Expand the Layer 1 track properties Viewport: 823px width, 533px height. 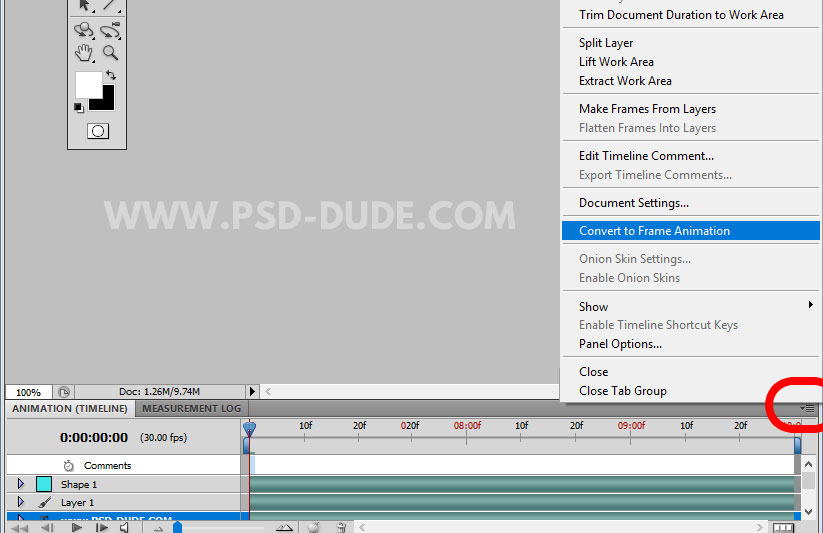point(21,501)
